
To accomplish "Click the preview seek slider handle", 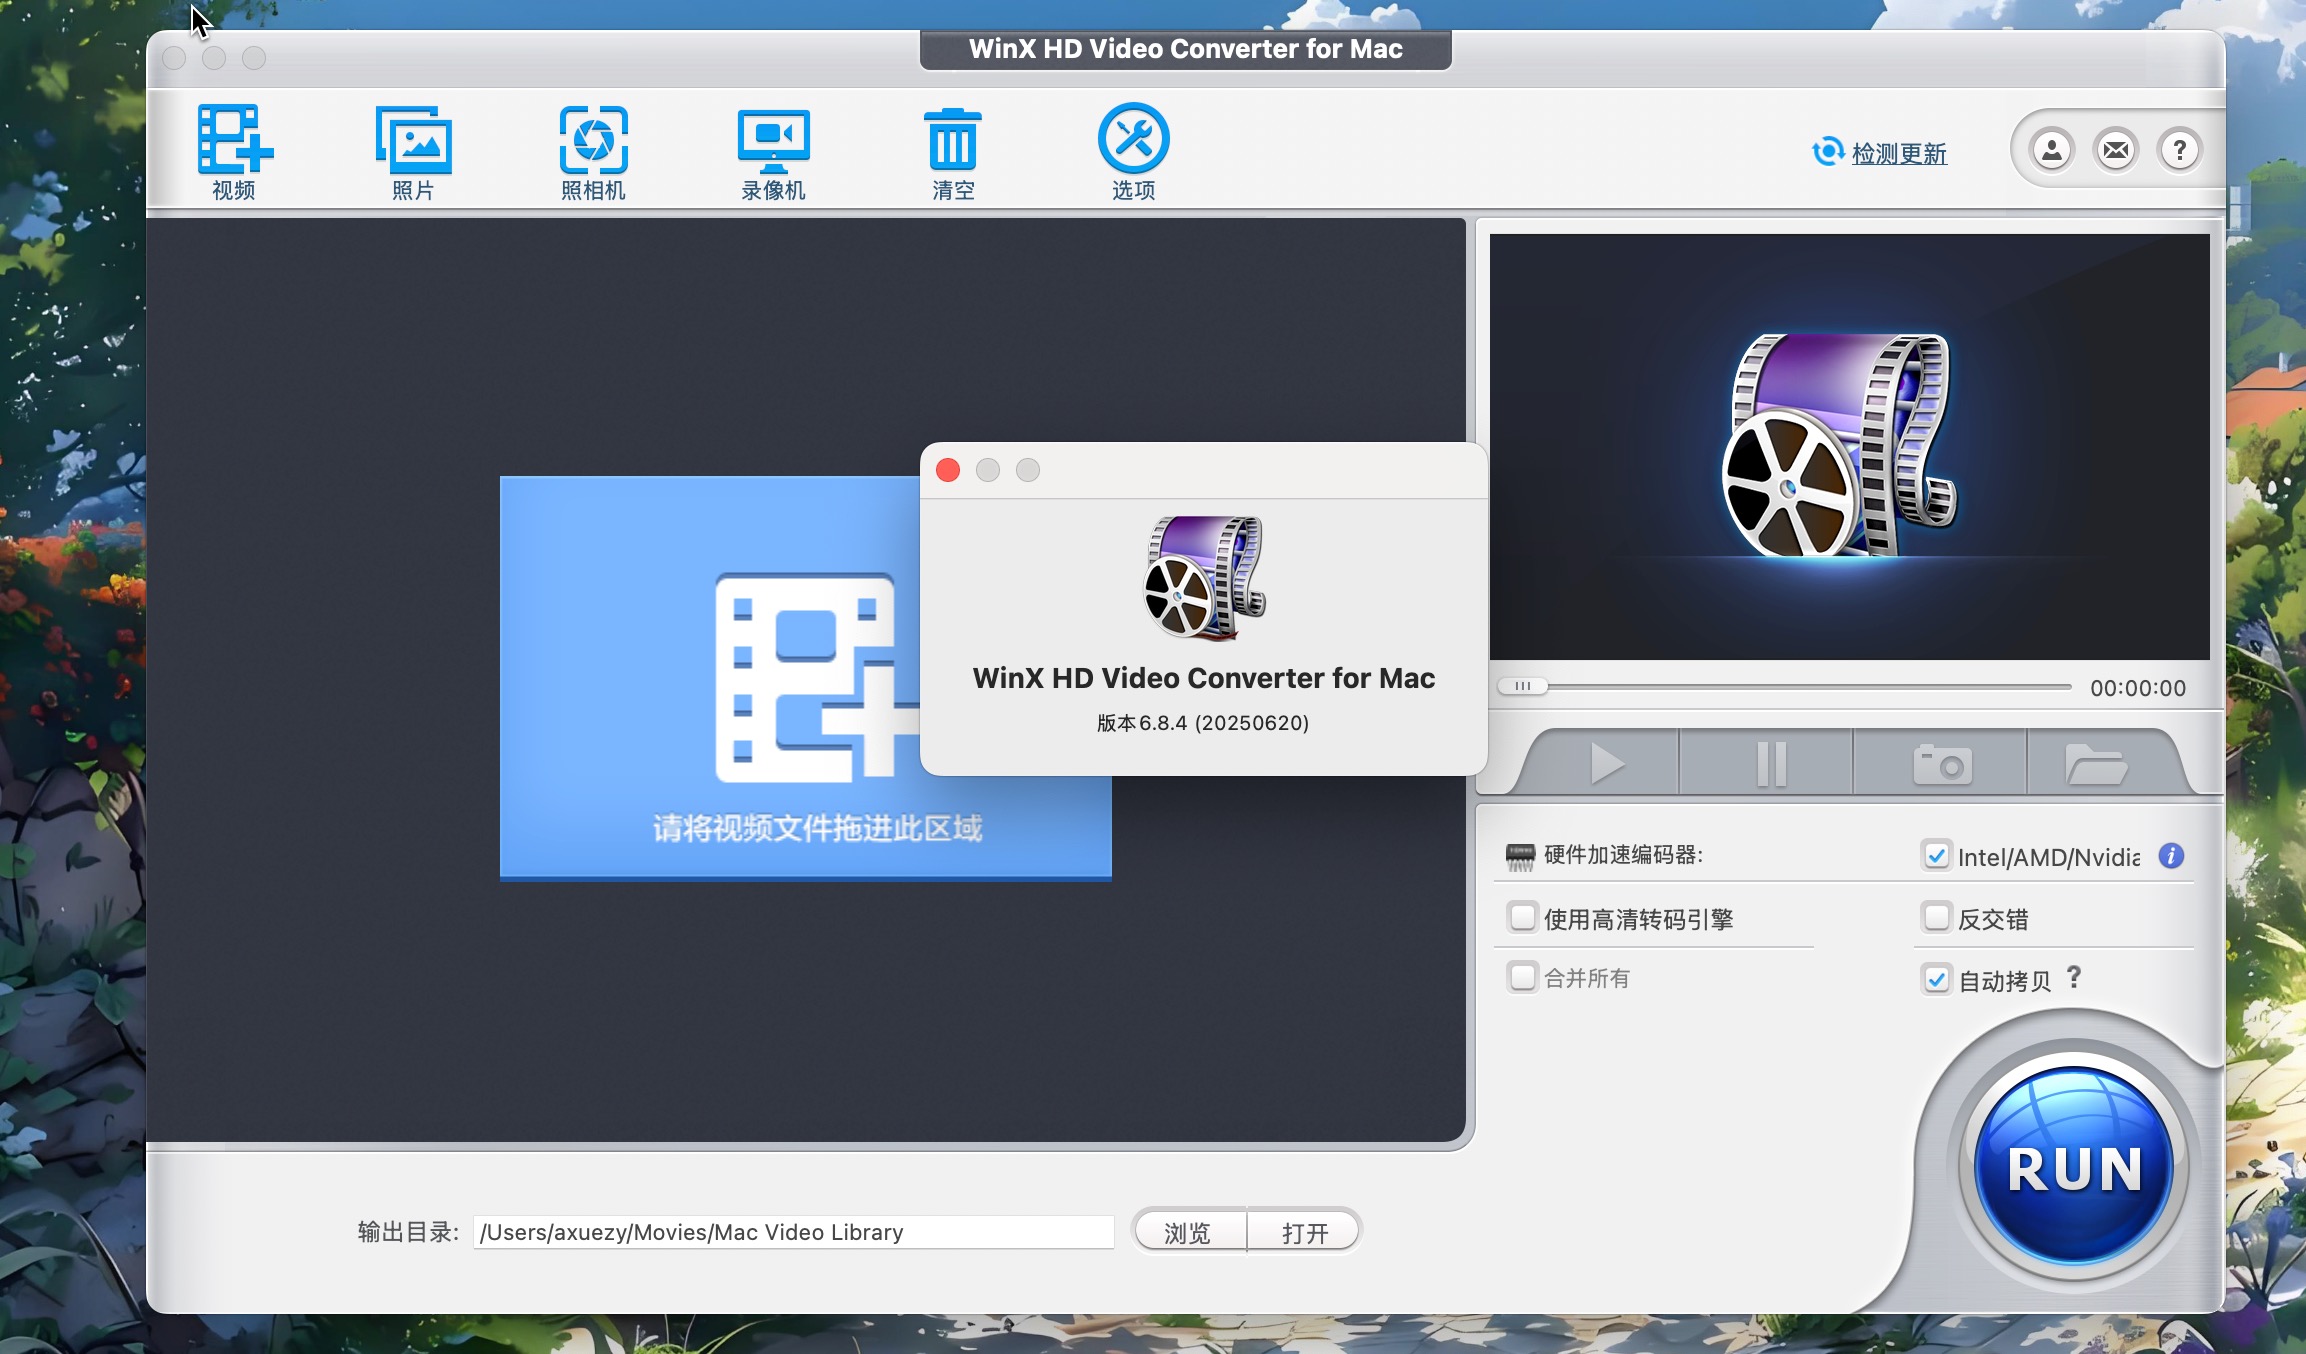I will pyautogui.click(x=1522, y=686).
